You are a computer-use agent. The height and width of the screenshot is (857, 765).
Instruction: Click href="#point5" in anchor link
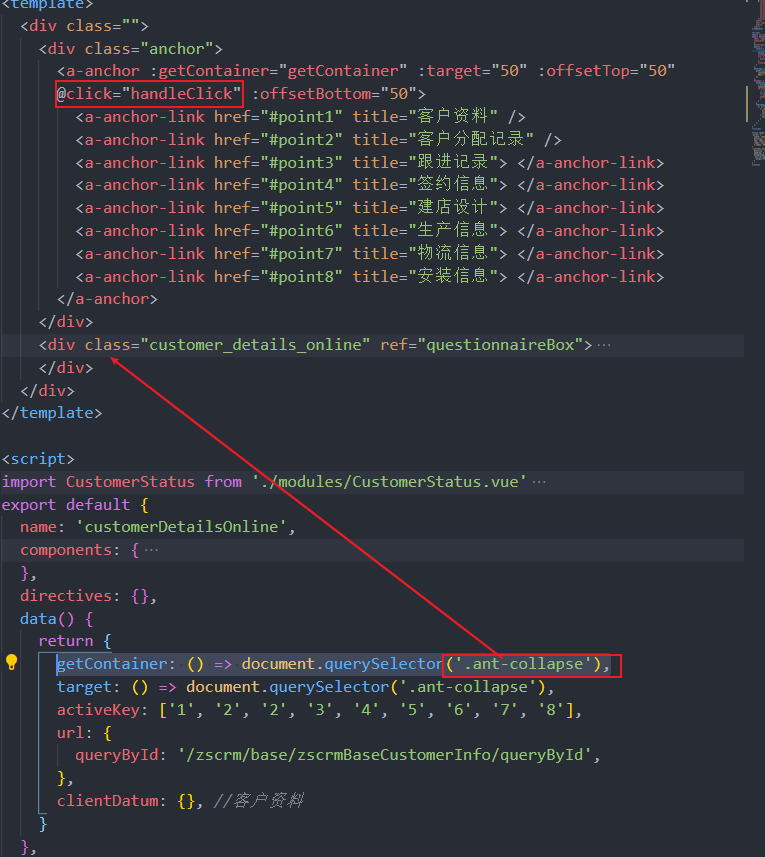278,208
